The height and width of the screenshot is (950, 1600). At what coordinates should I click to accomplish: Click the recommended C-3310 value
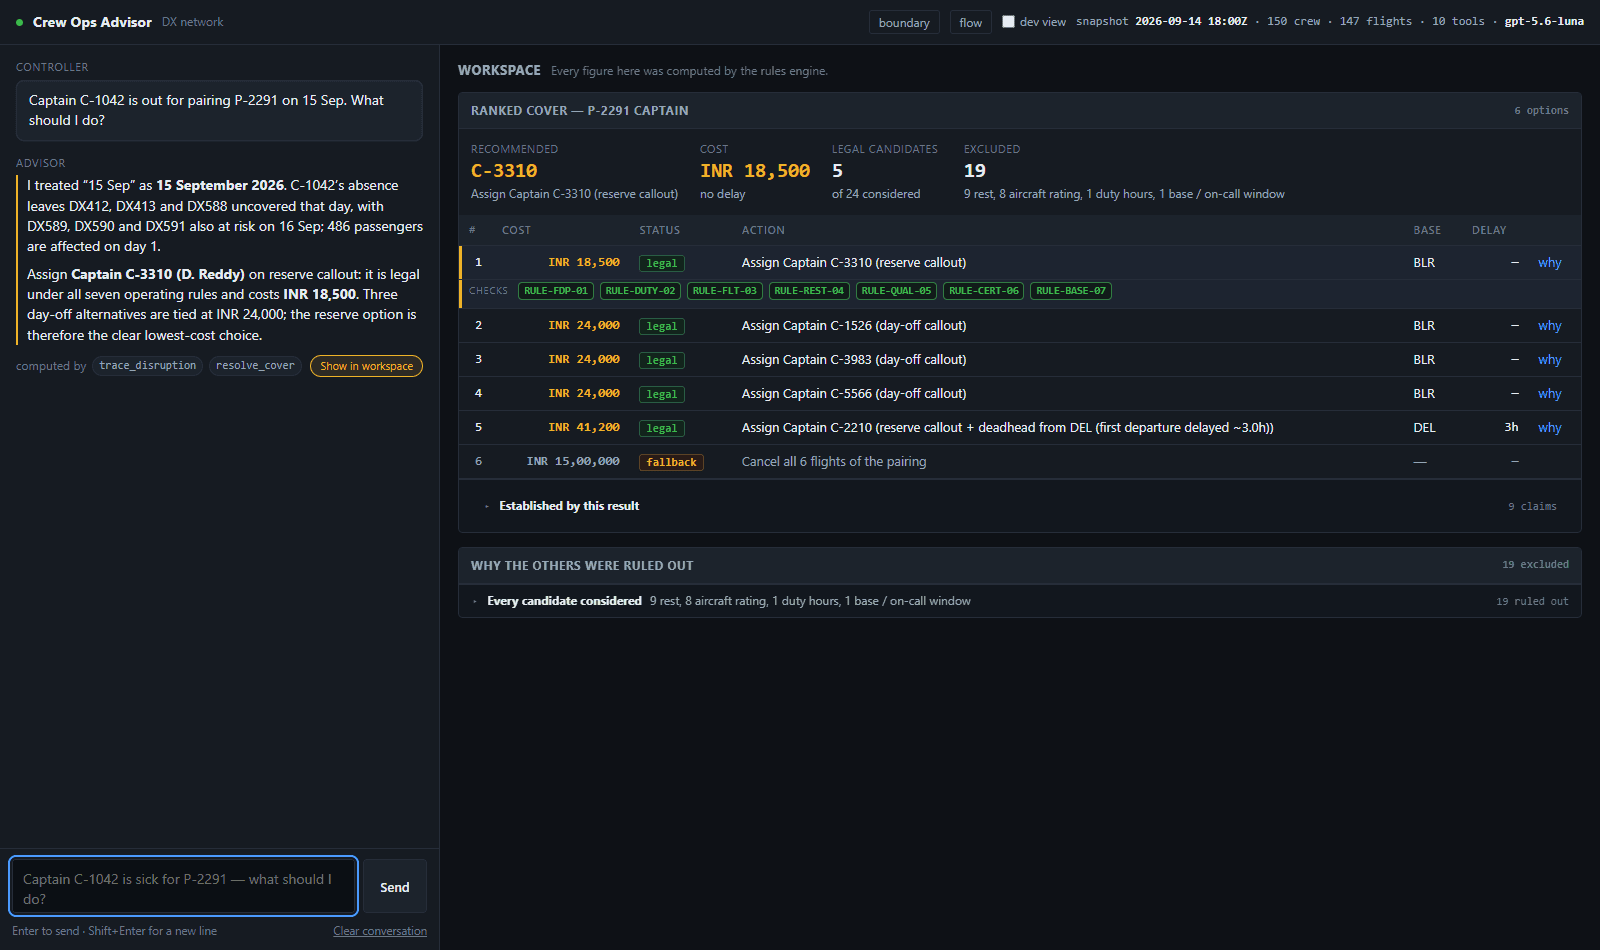coord(504,171)
